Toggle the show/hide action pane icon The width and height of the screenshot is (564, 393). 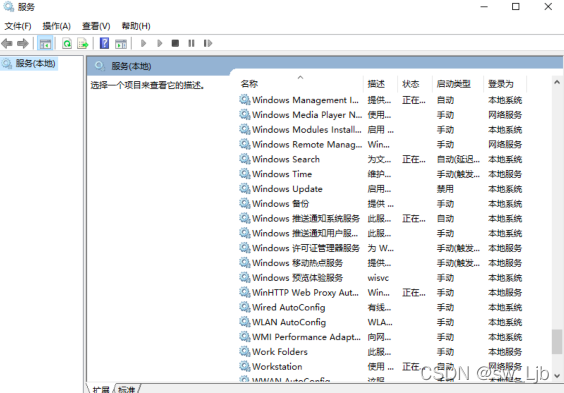121,44
